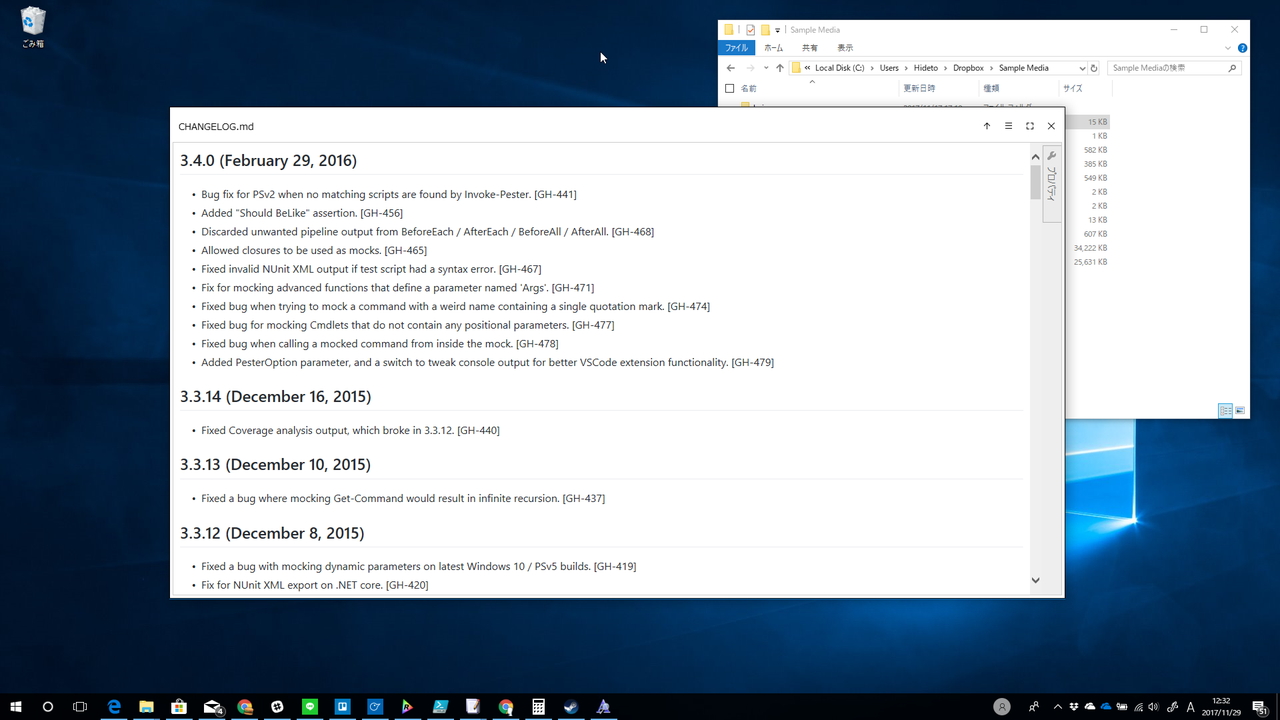Check the select-all files checkbox

729,87
